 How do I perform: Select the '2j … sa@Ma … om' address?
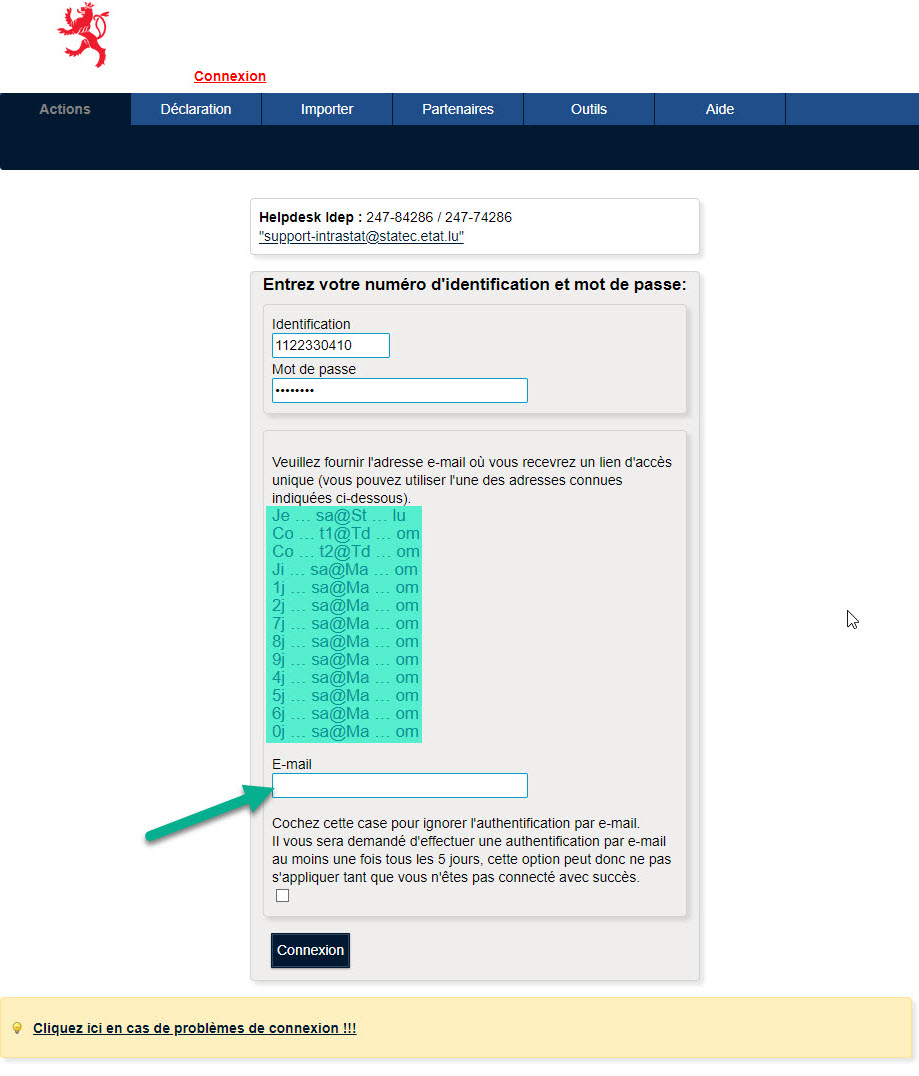tap(345, 605)
